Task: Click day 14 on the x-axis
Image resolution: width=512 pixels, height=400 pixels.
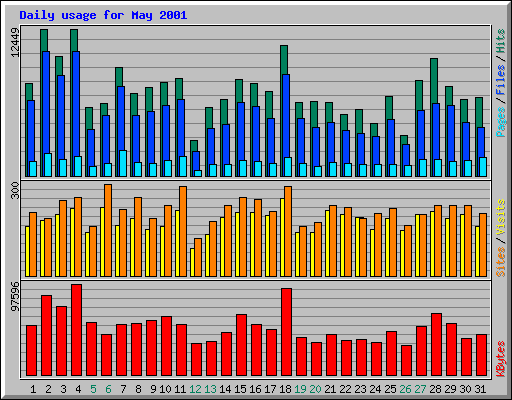Action: (225, 389)
